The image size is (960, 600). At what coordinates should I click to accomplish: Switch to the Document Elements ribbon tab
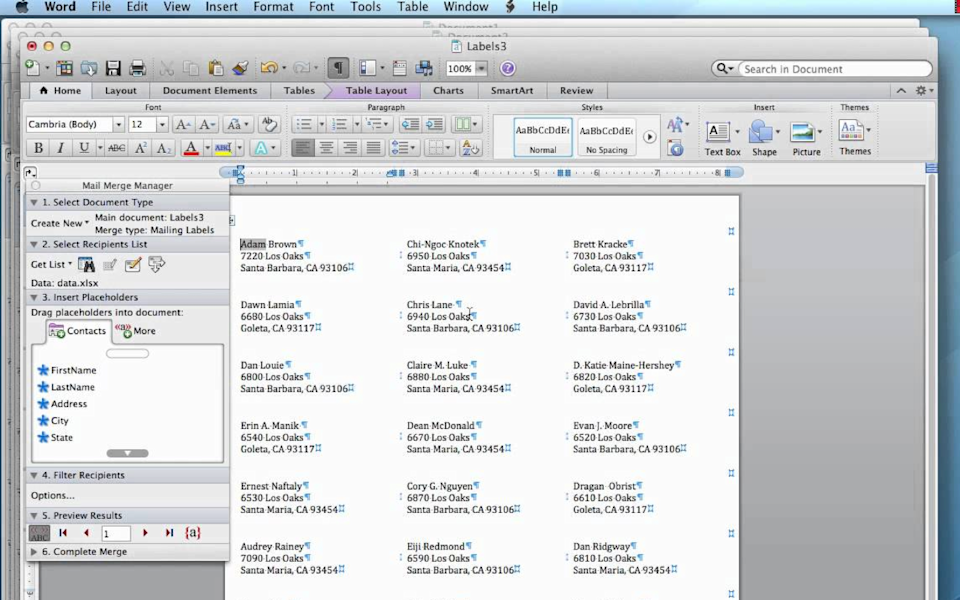click(x=209, y=90)
